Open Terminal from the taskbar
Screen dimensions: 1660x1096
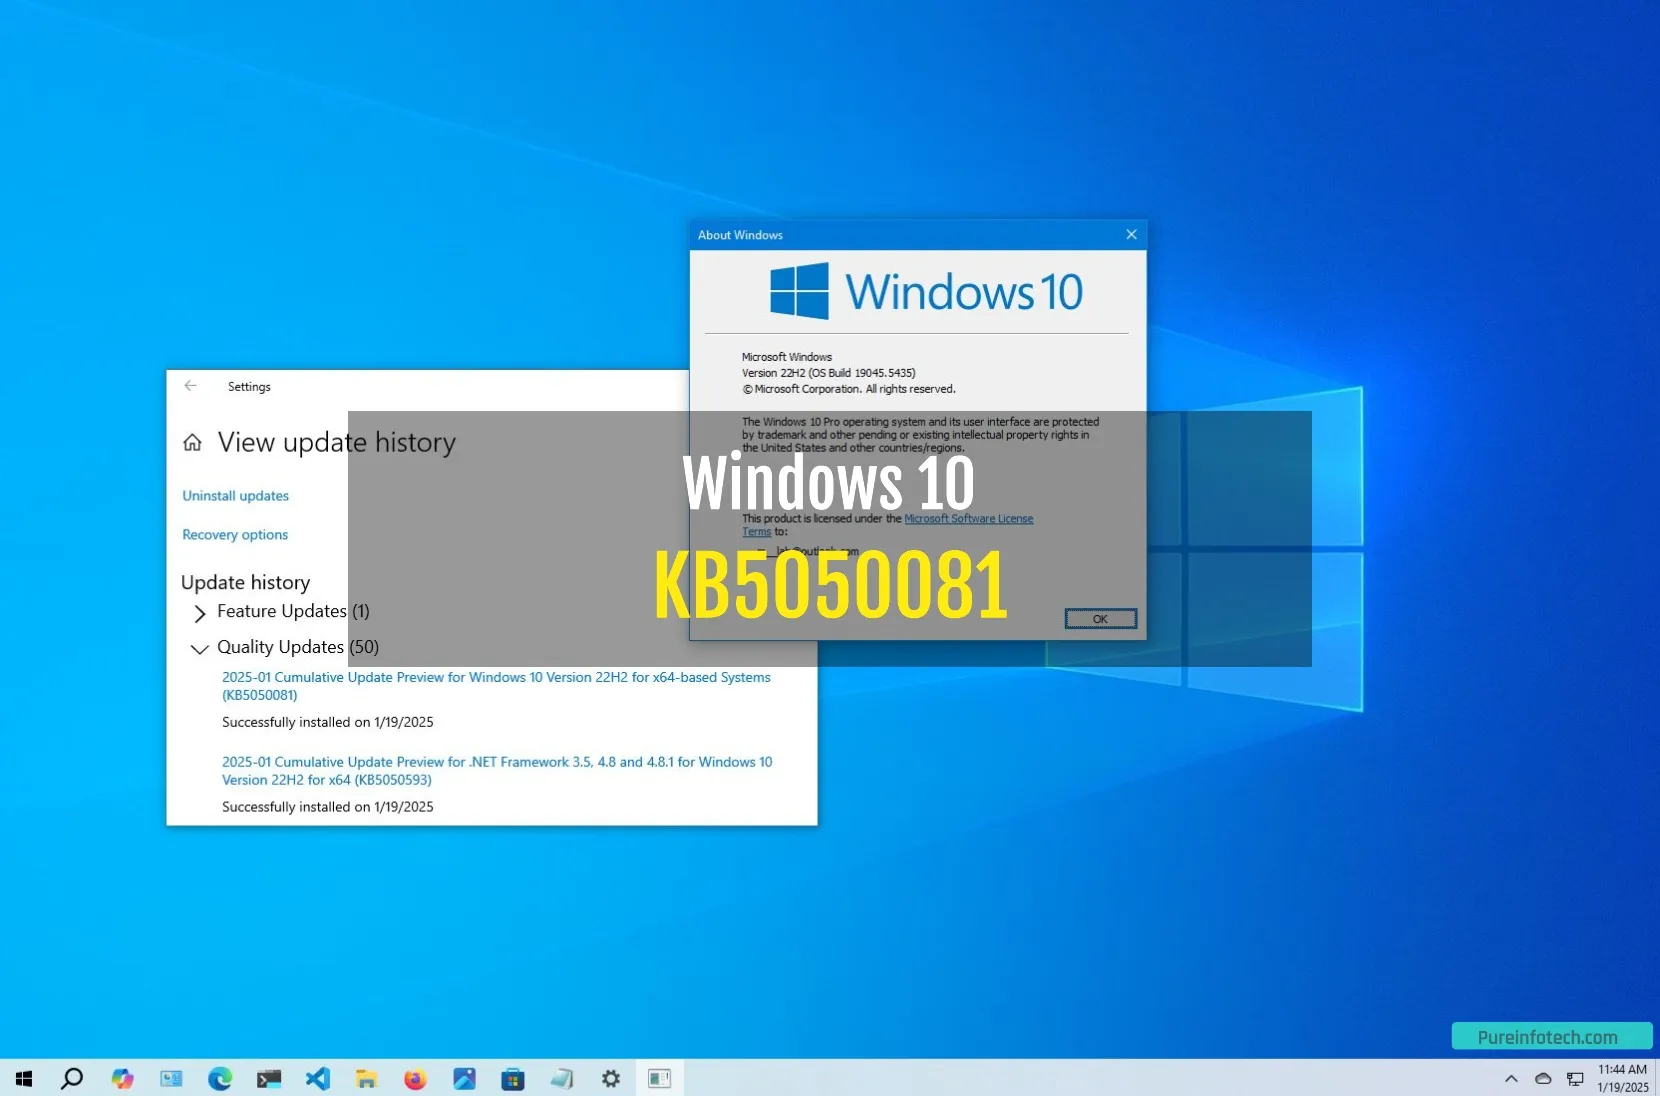pyautogui.click(x=269, y=1078)
